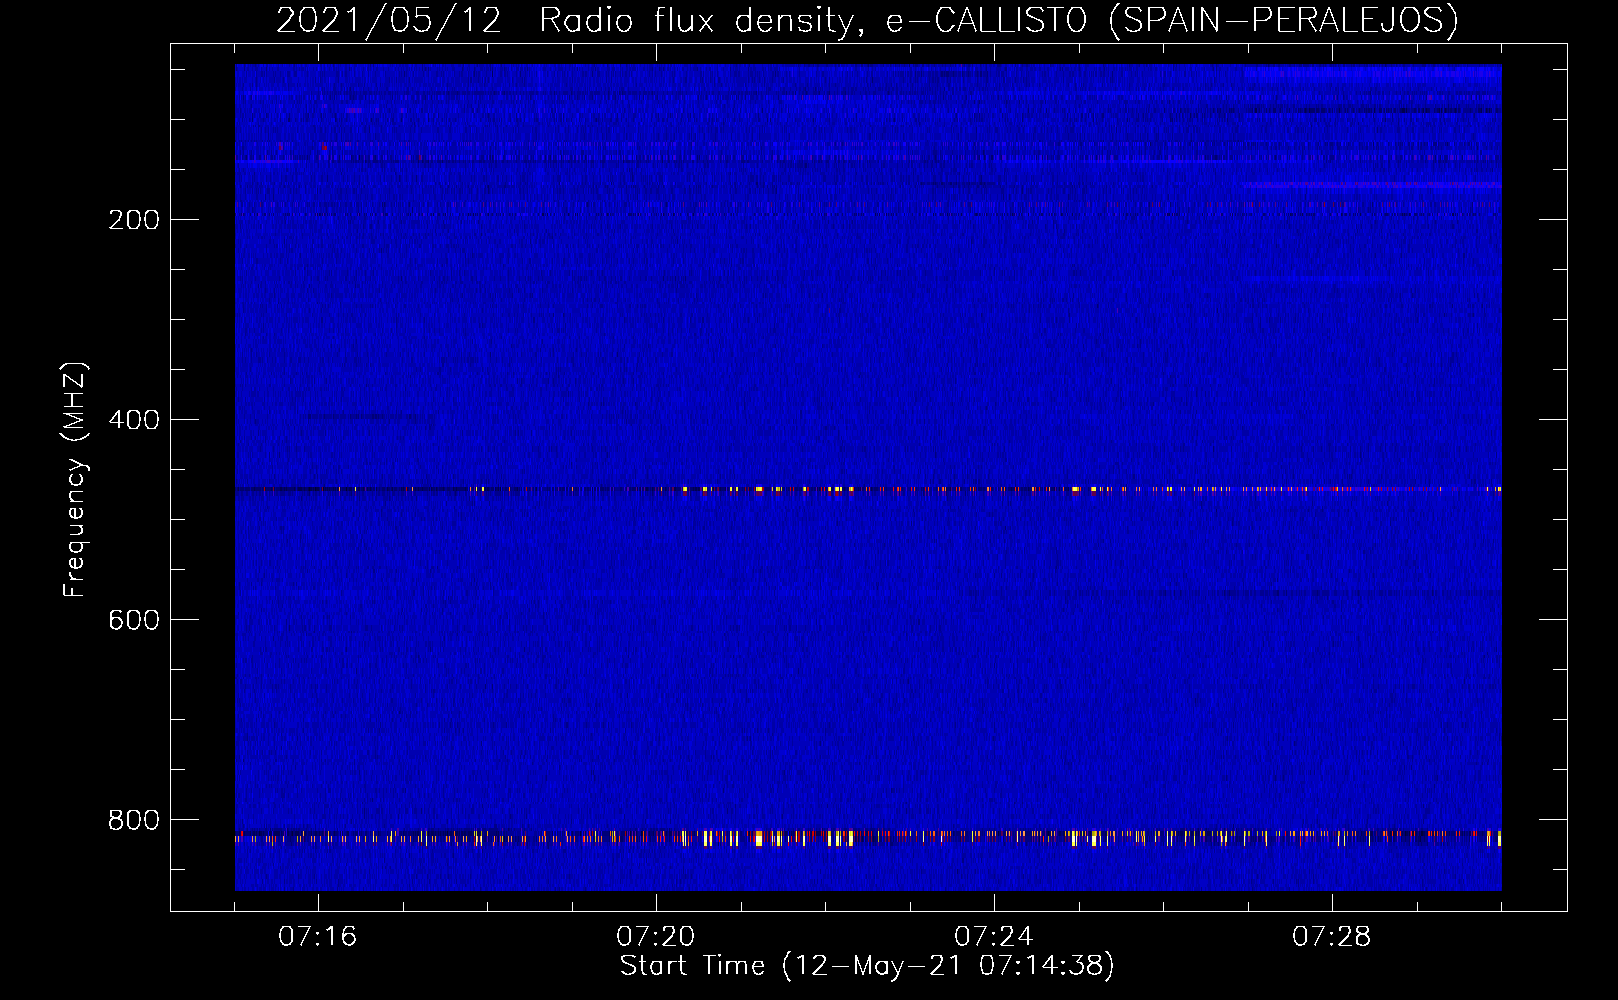
Task: Click the narrow interference line near 470 MHz
Action: coord(868,490)
